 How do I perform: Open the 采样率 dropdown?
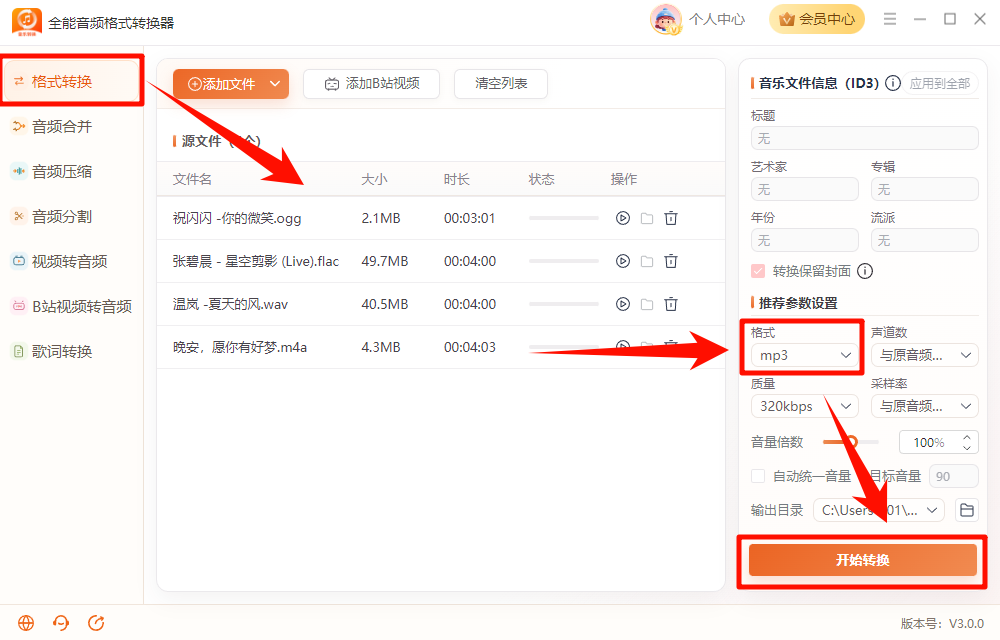click(x=925, y=406)
